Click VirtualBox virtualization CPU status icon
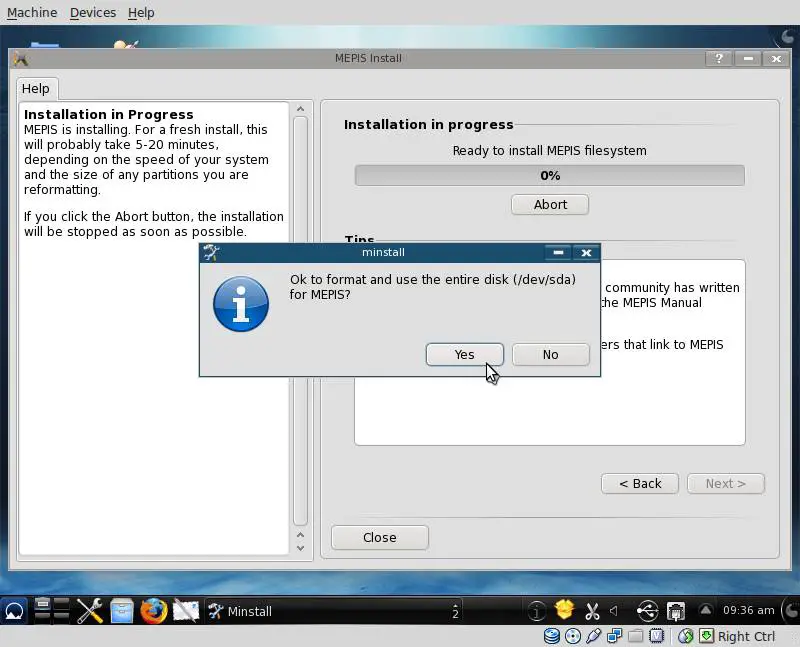 656,636
